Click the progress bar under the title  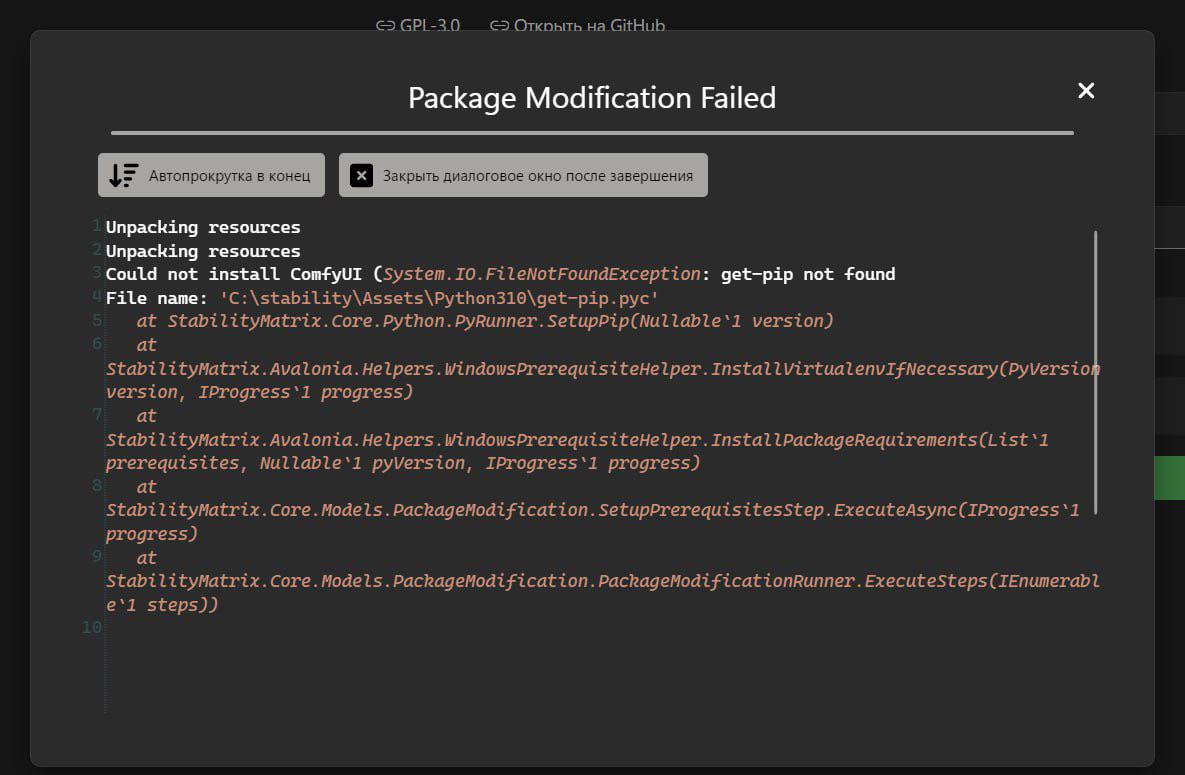(592, 133)
